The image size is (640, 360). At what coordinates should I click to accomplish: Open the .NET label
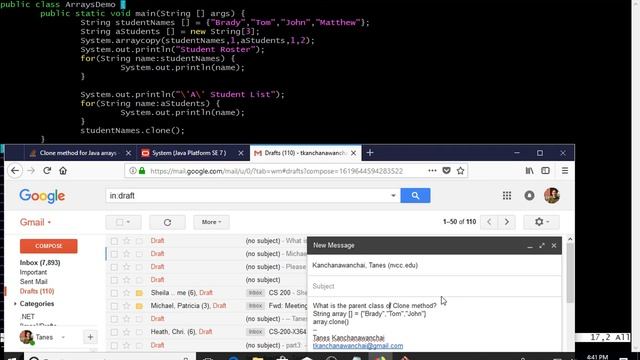pyautogui.click(x=28, y=317)
